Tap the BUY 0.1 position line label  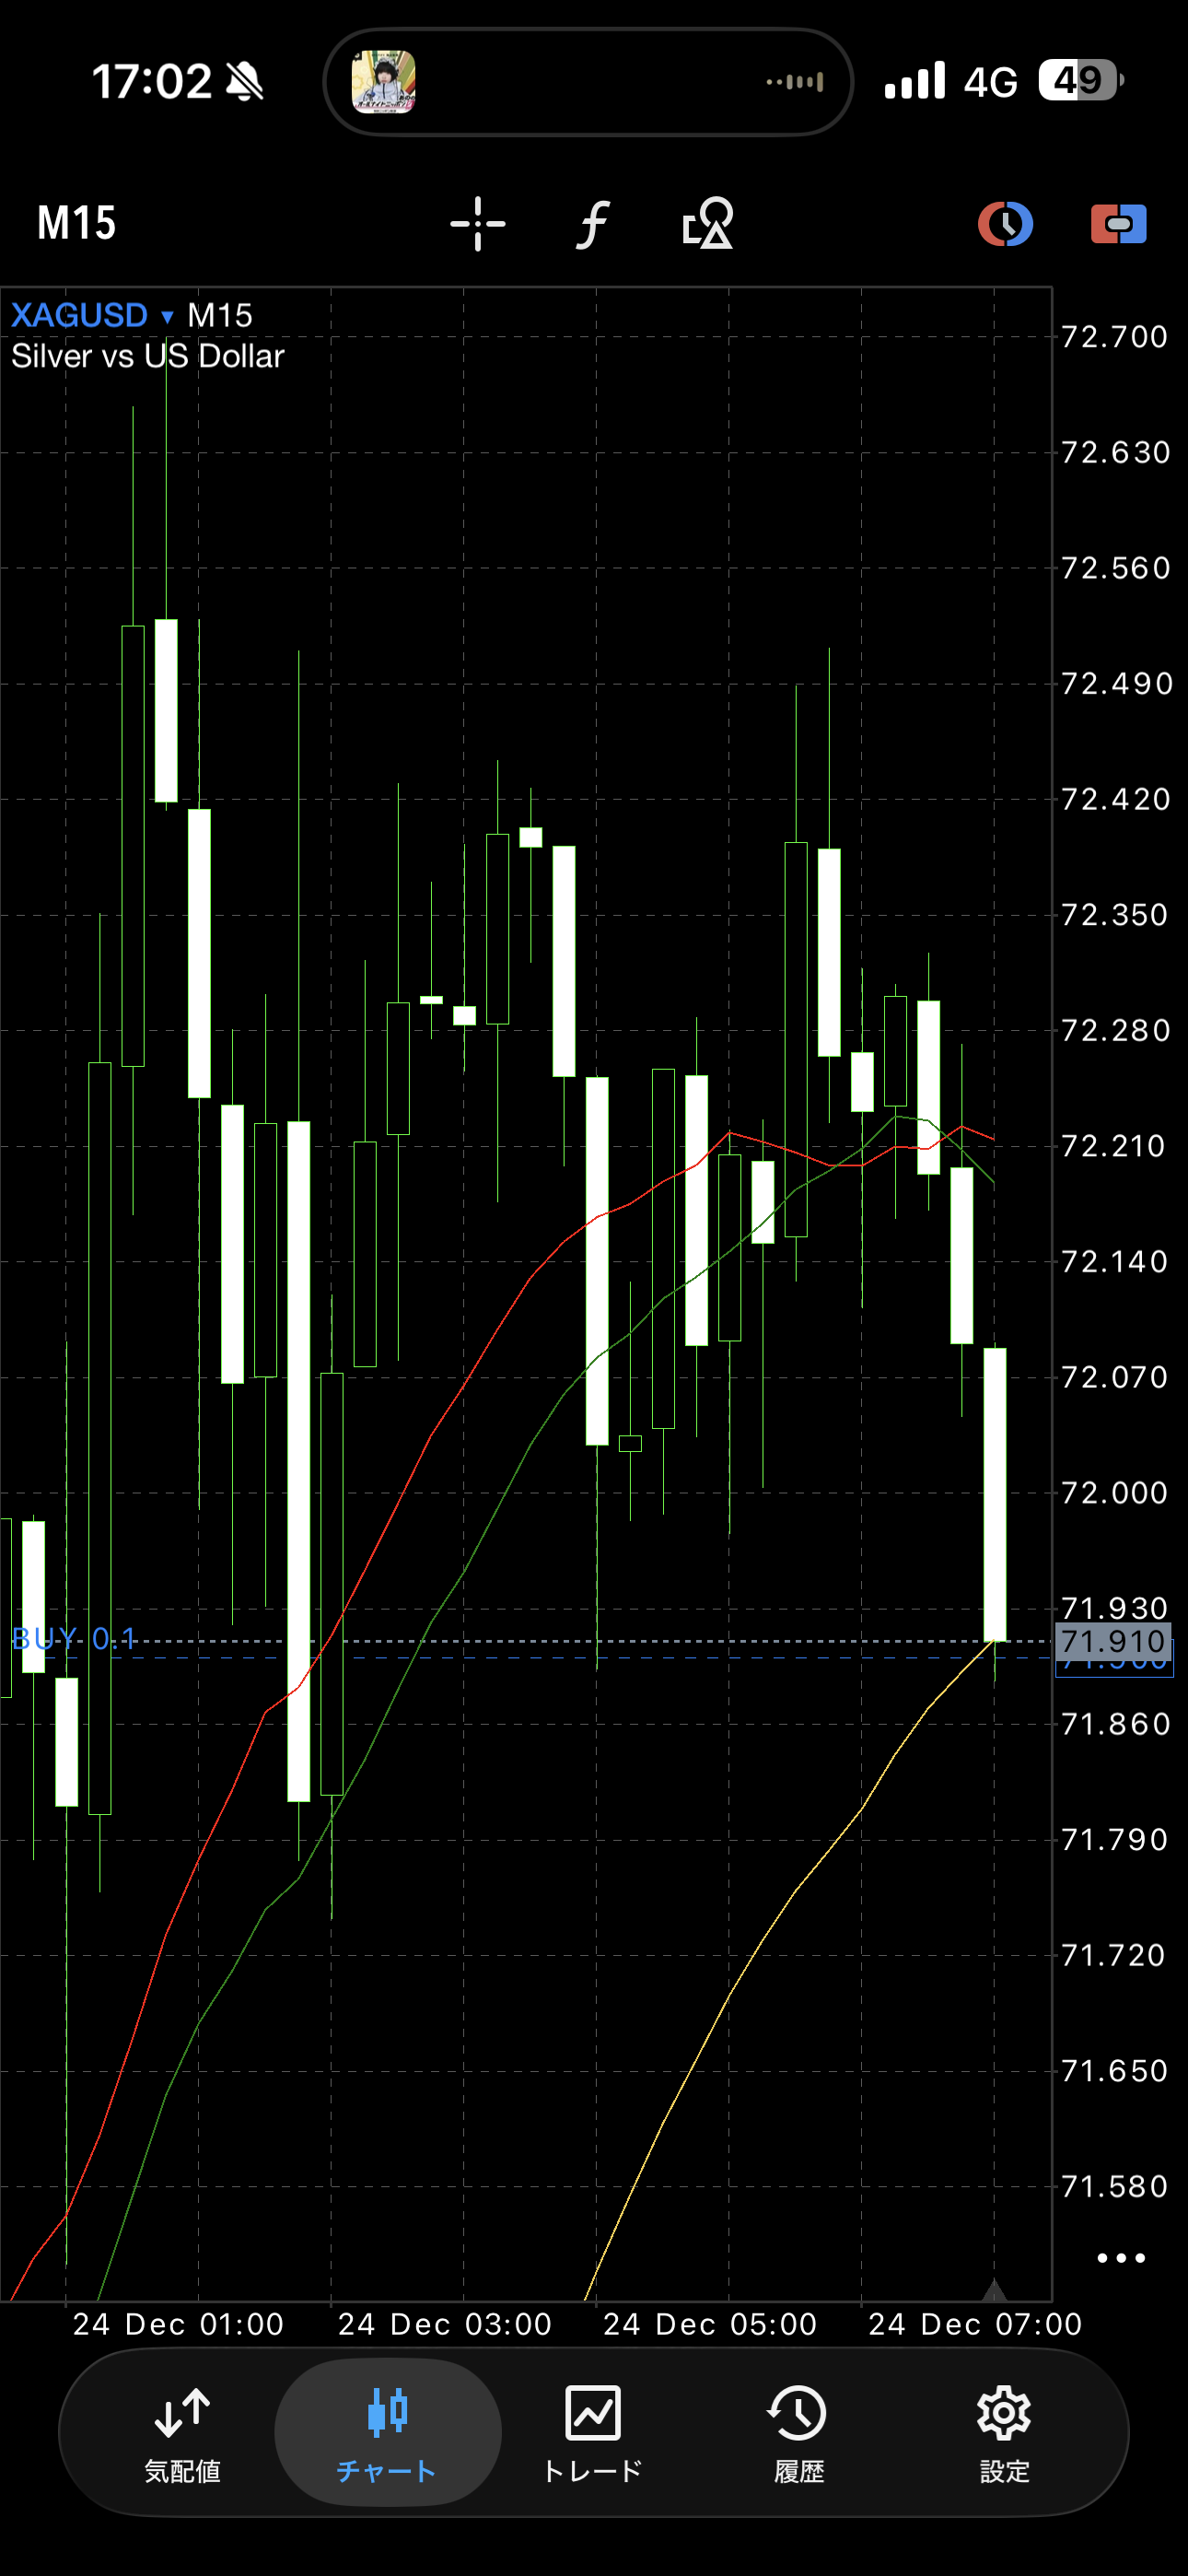click(74, 1638)
